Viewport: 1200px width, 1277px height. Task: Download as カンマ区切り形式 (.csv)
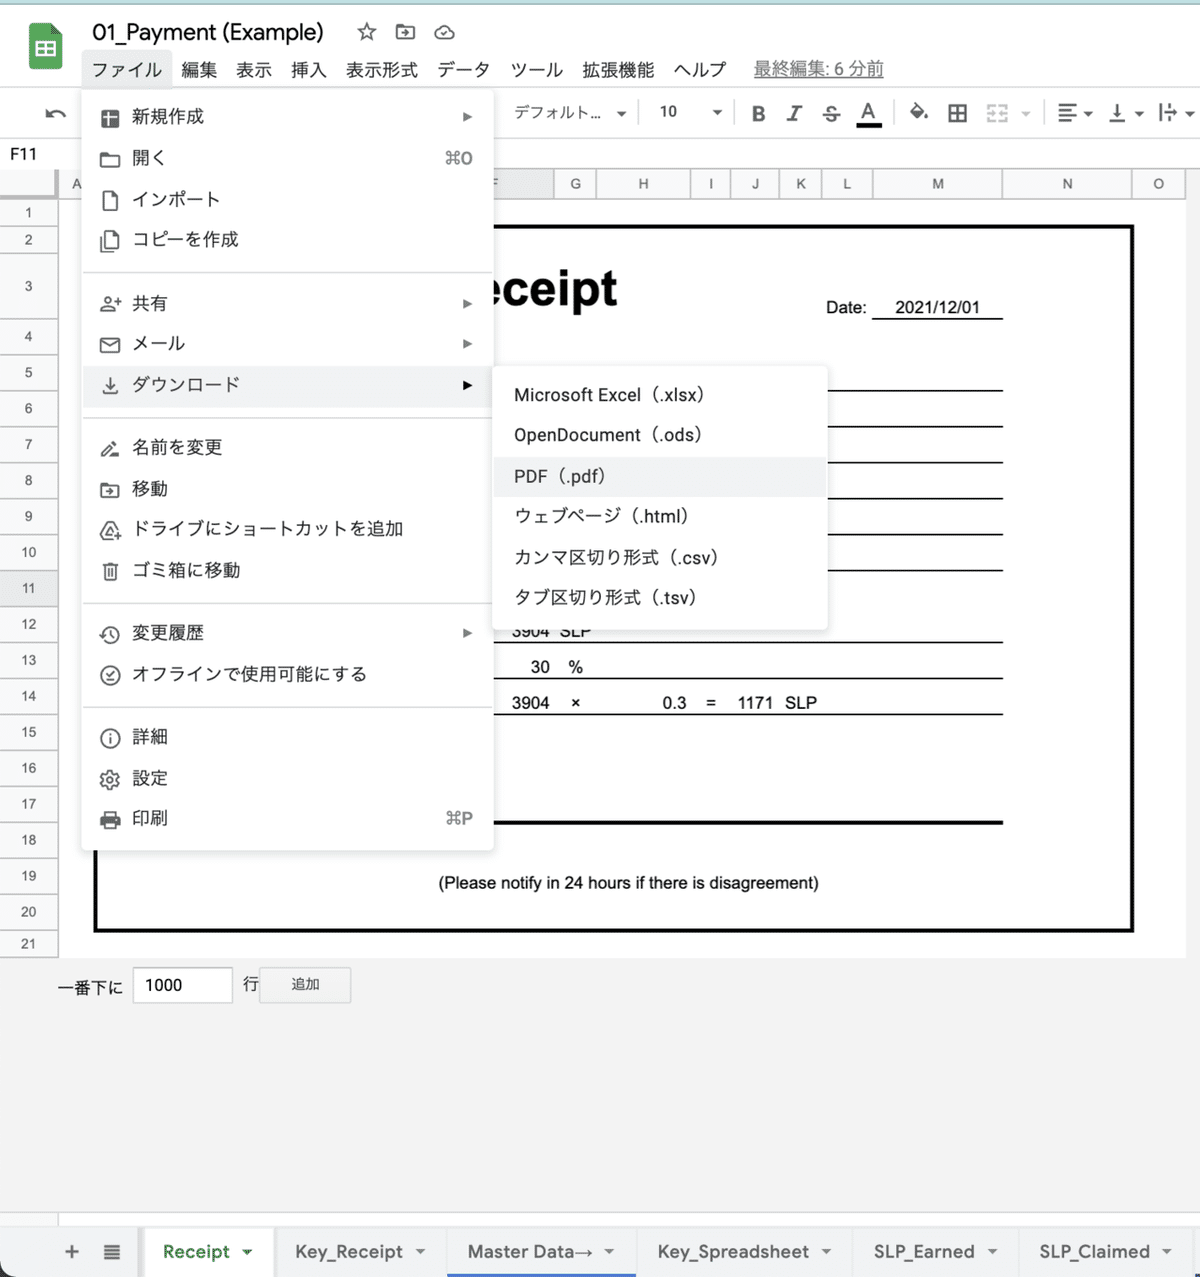660,558
